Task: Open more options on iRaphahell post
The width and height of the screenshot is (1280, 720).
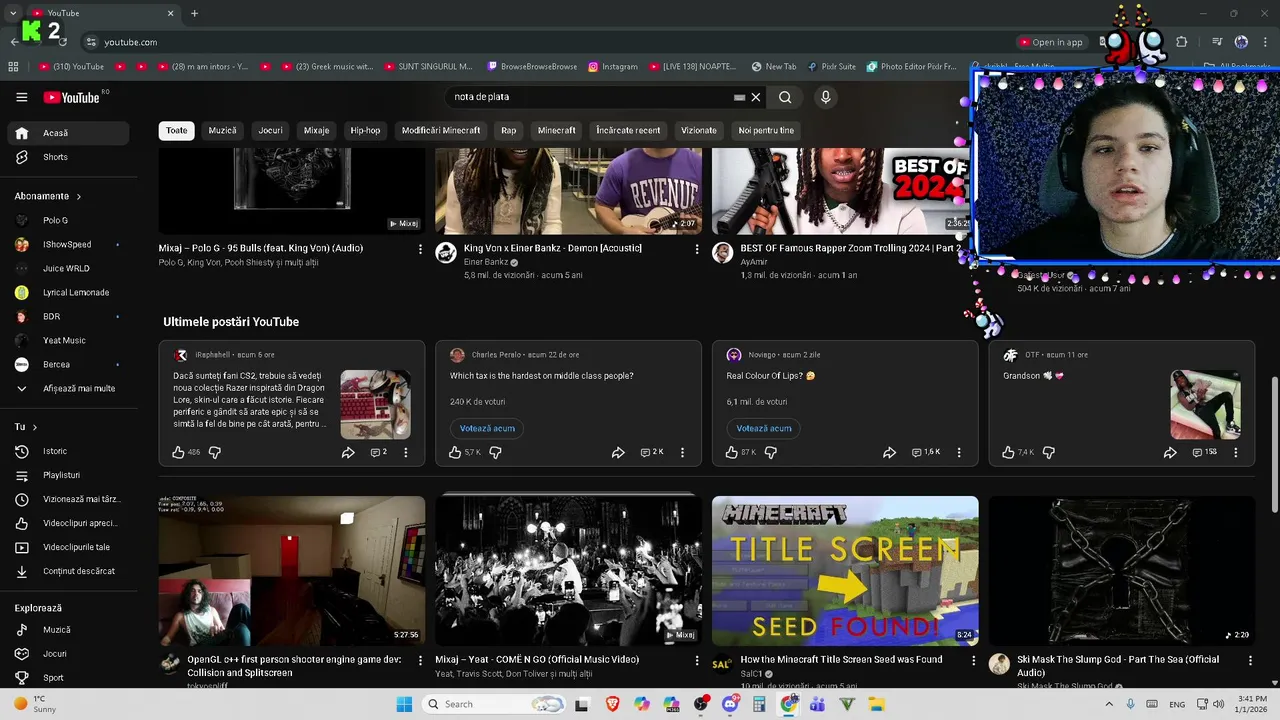Action: tap(405, 452)
